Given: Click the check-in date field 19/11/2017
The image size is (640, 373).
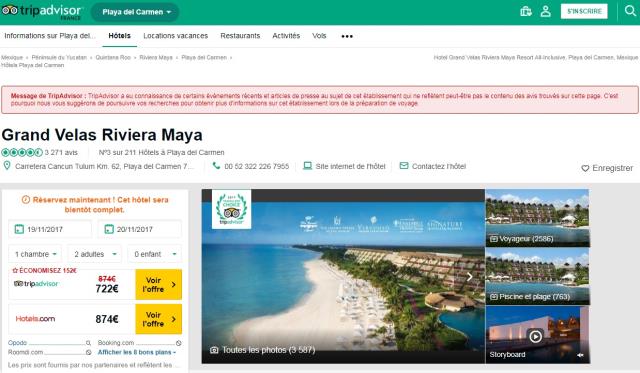Looking at the screenshot, I should (x=50, y=229).
